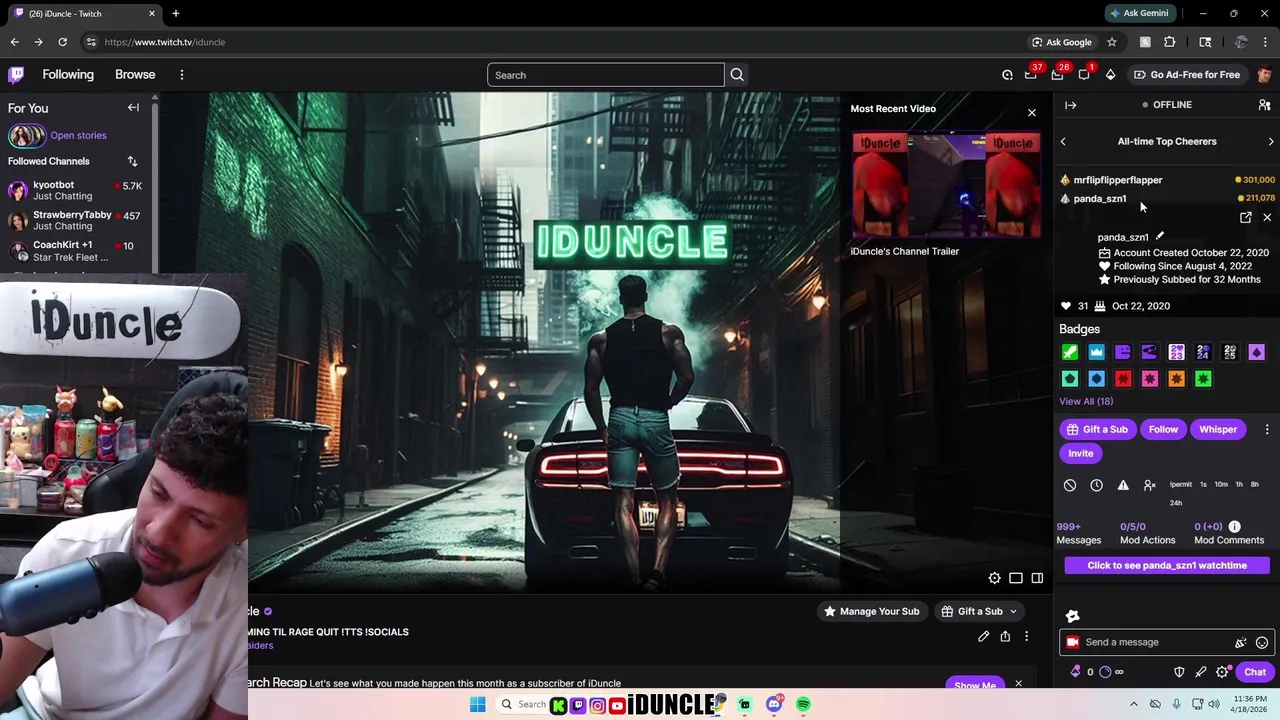The width and height of the screenshot is (1280, 720).
Task: Click Gift a Sub in user card
Action: (x=1097, y=429)
